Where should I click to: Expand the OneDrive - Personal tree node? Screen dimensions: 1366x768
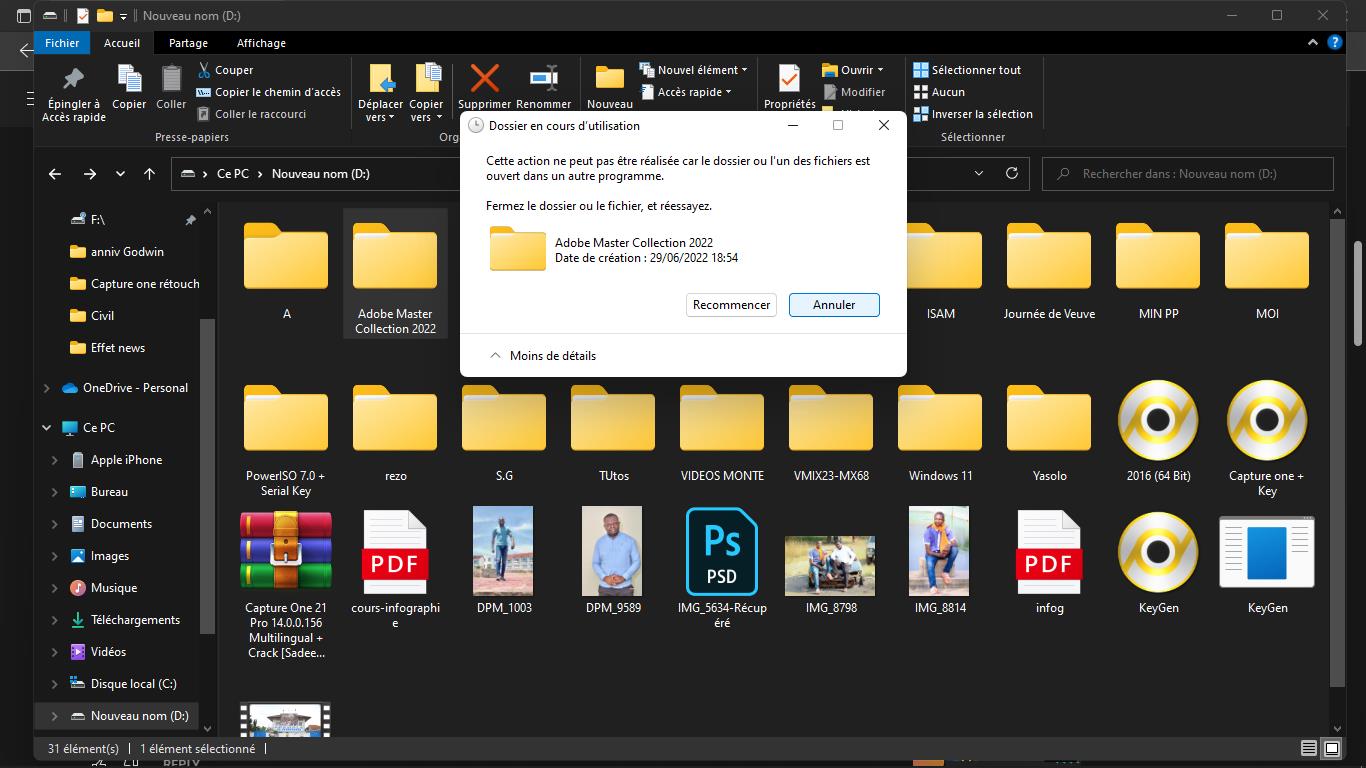46,388
